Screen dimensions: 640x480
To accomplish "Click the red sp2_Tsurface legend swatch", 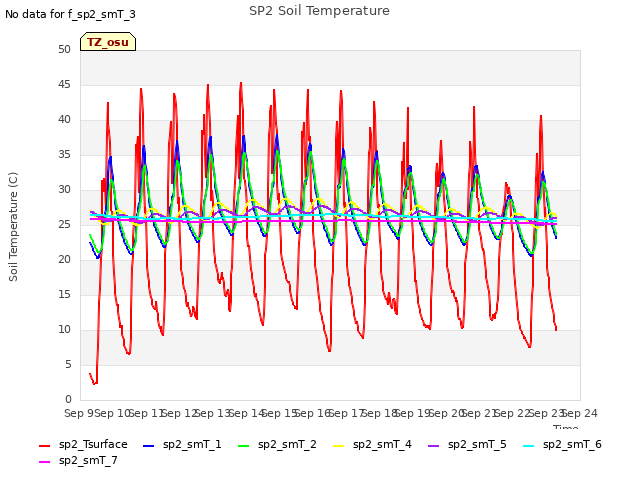I will [44, 446].
